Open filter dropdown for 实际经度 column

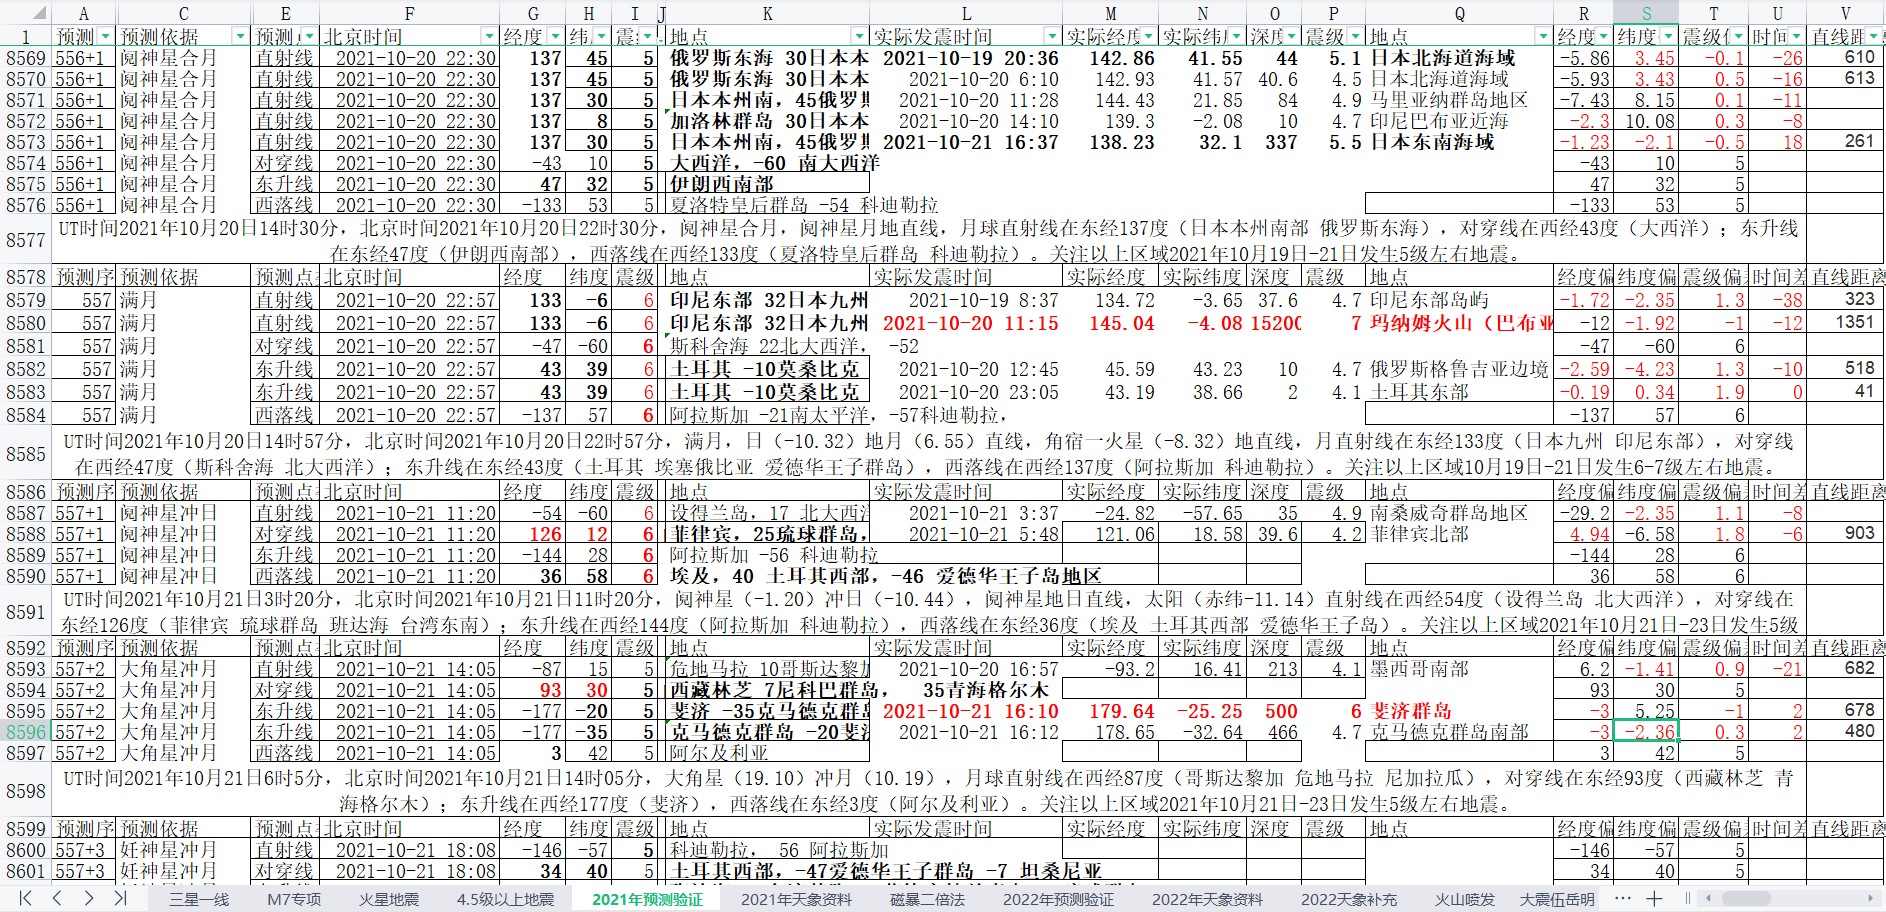1149,37
